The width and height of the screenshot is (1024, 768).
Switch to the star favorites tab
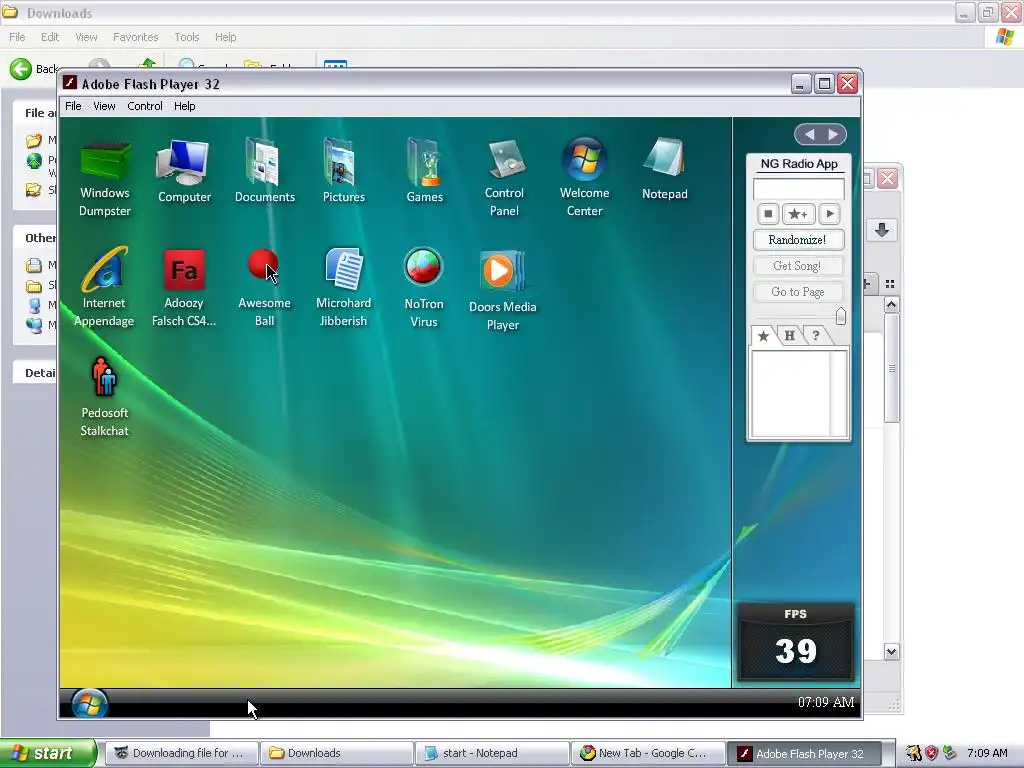(x=763, y=336)
